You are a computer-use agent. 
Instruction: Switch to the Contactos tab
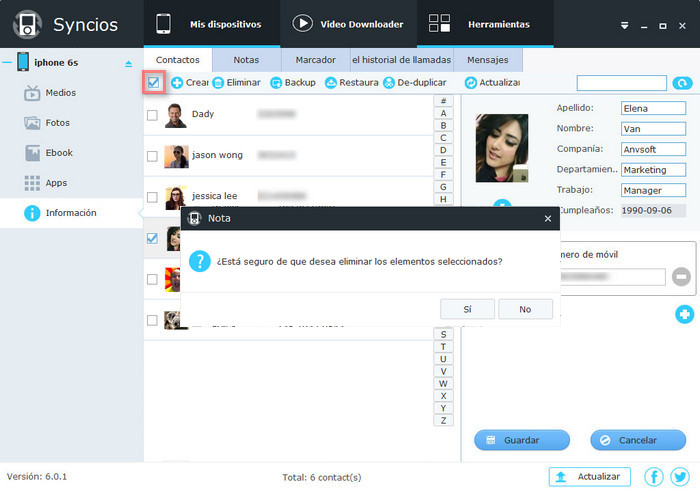178,60
